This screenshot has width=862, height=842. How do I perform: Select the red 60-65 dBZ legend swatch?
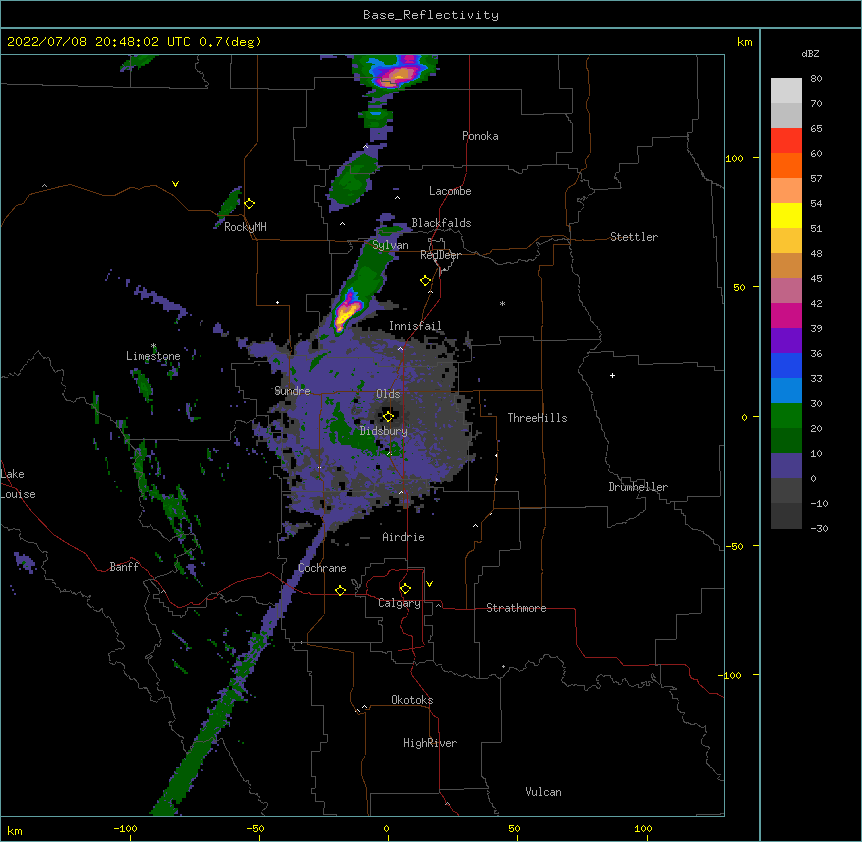point(786,141)
